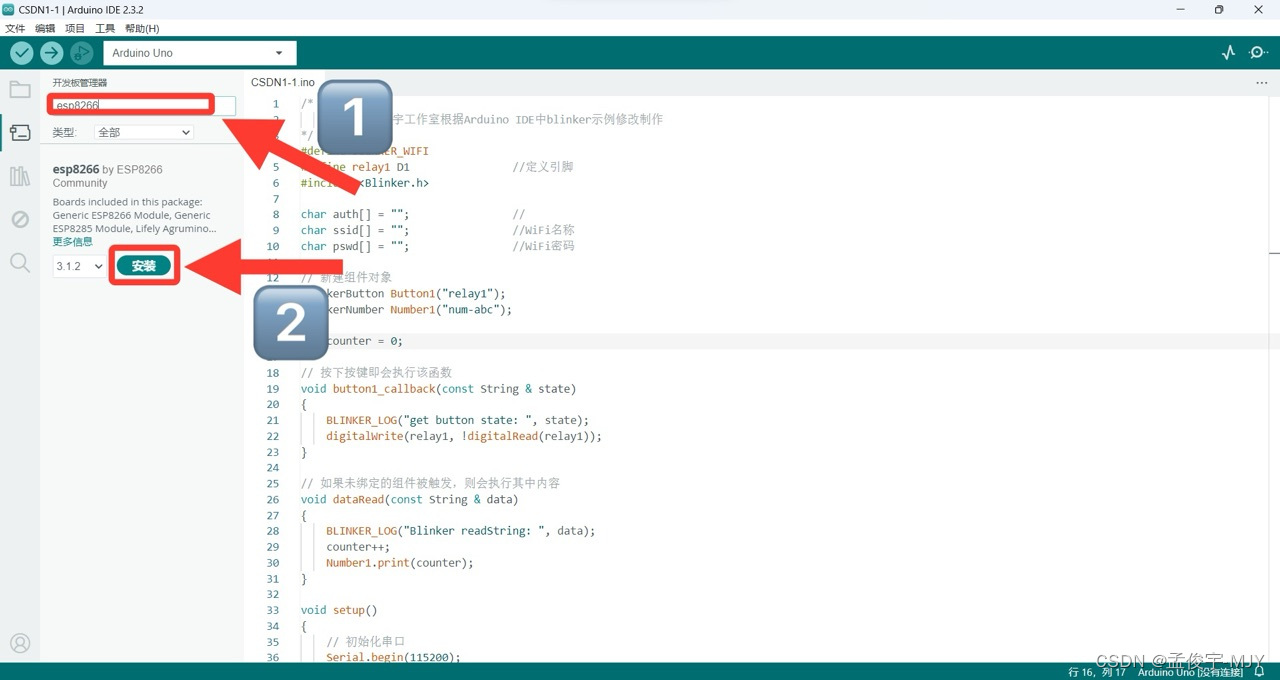The height and width of the screenshot is (680, 1280).
Task: Open the Boards Manager sidebar icon
Action: point(20,133)
